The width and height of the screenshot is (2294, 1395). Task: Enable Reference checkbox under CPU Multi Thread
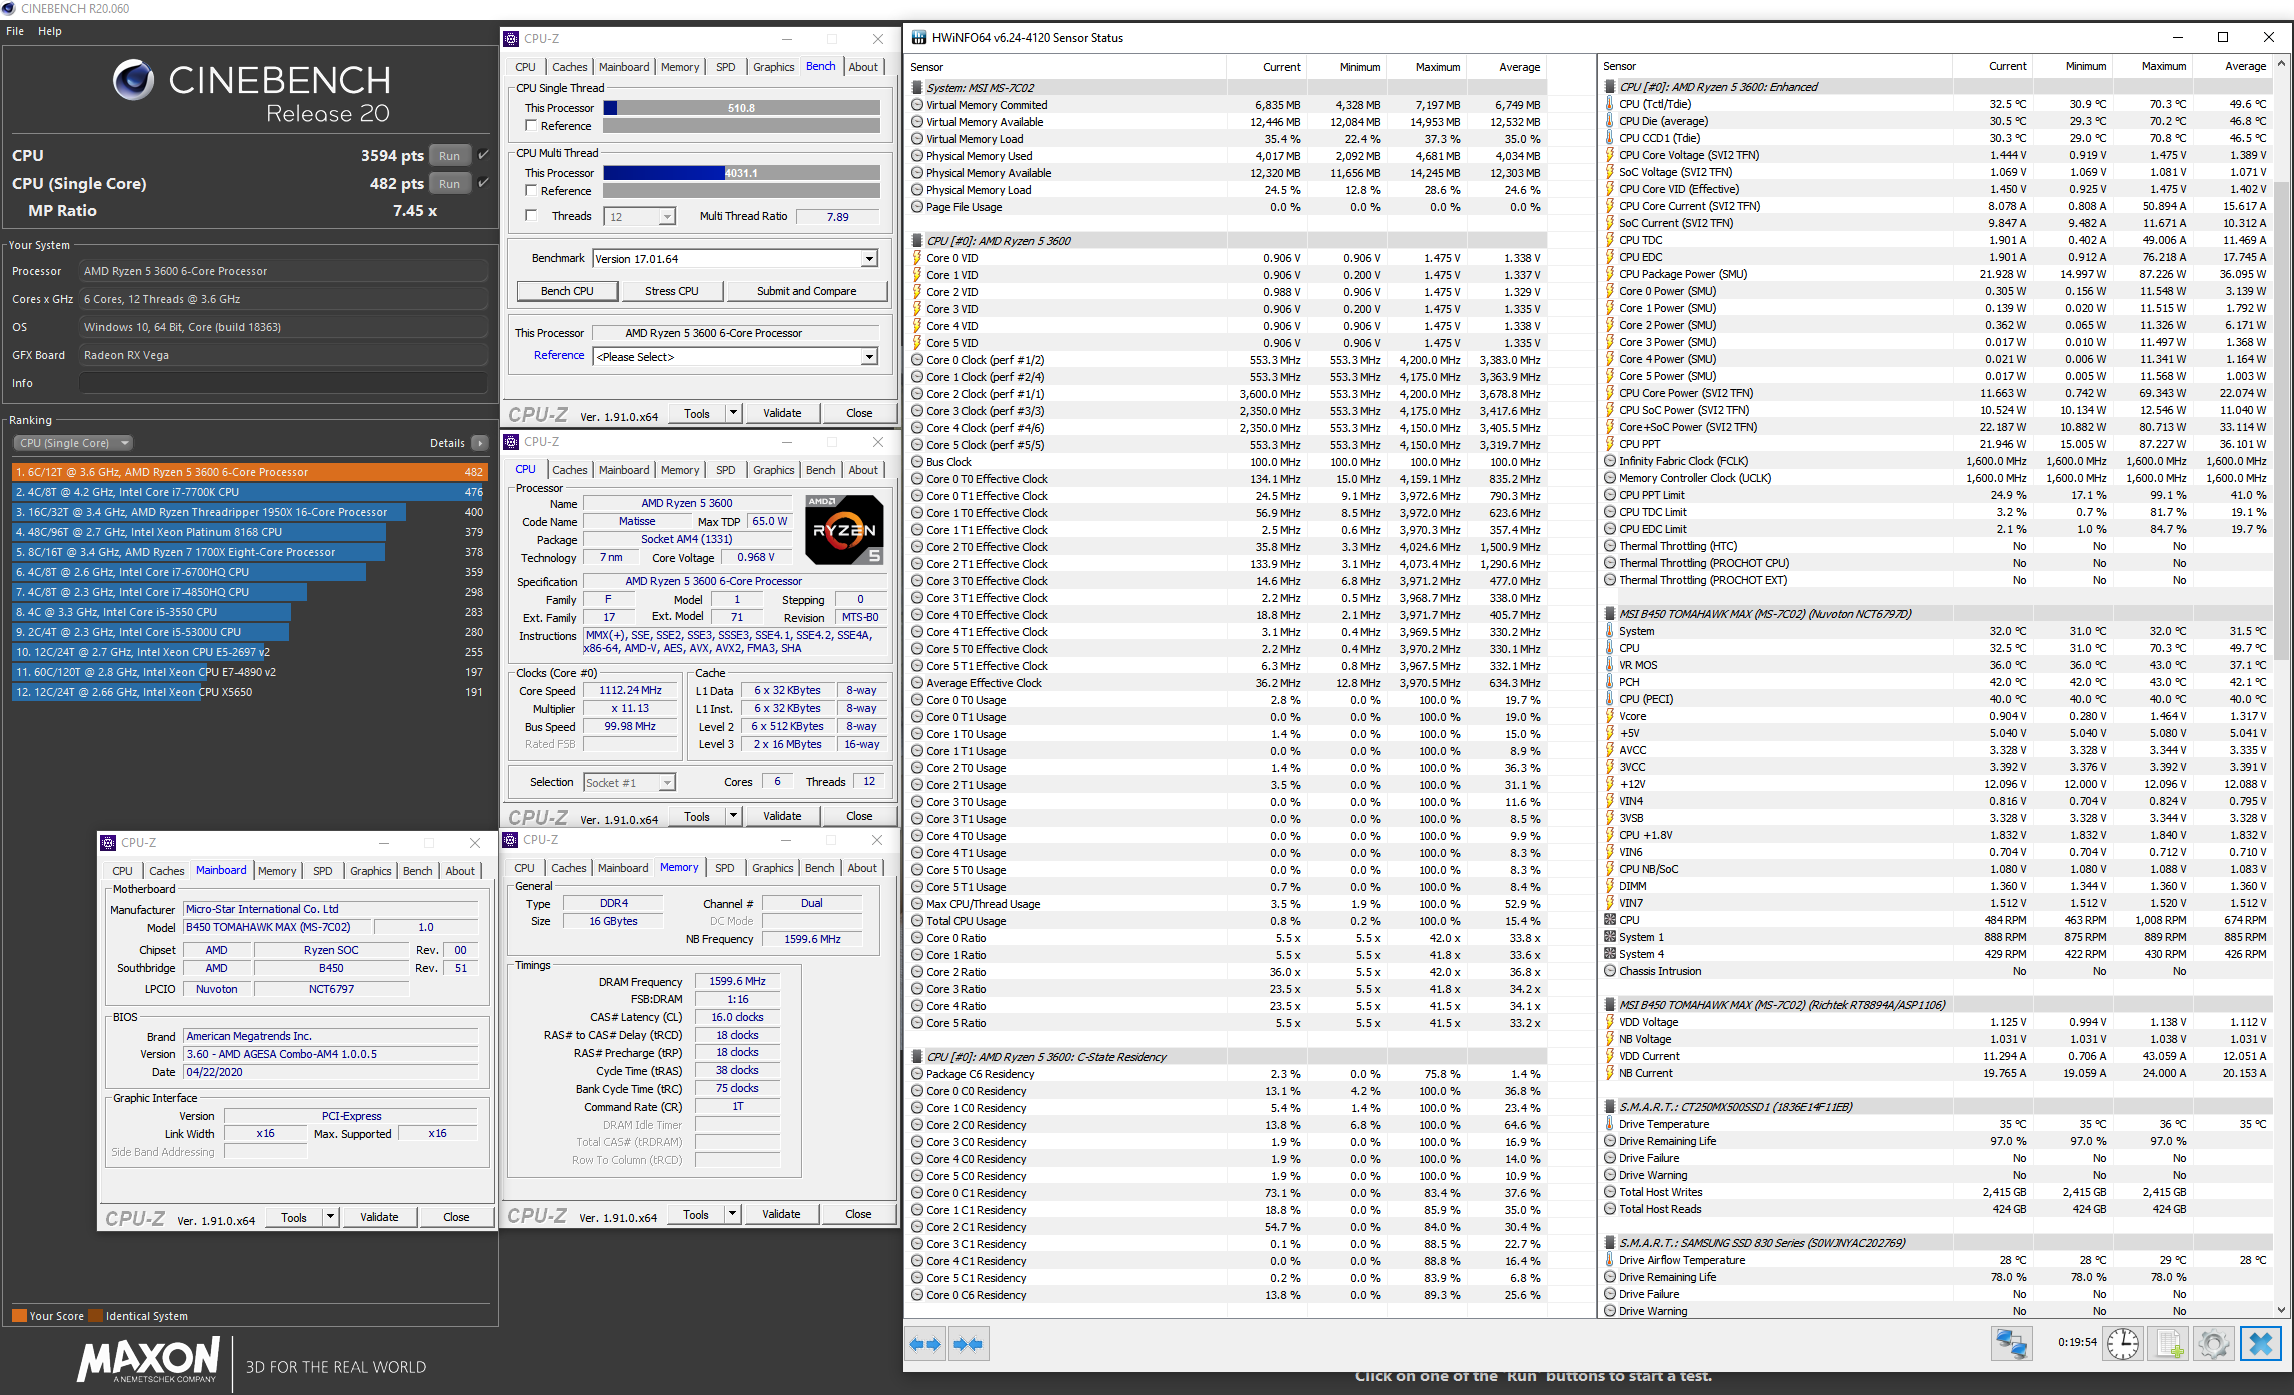tap(531, 191)
